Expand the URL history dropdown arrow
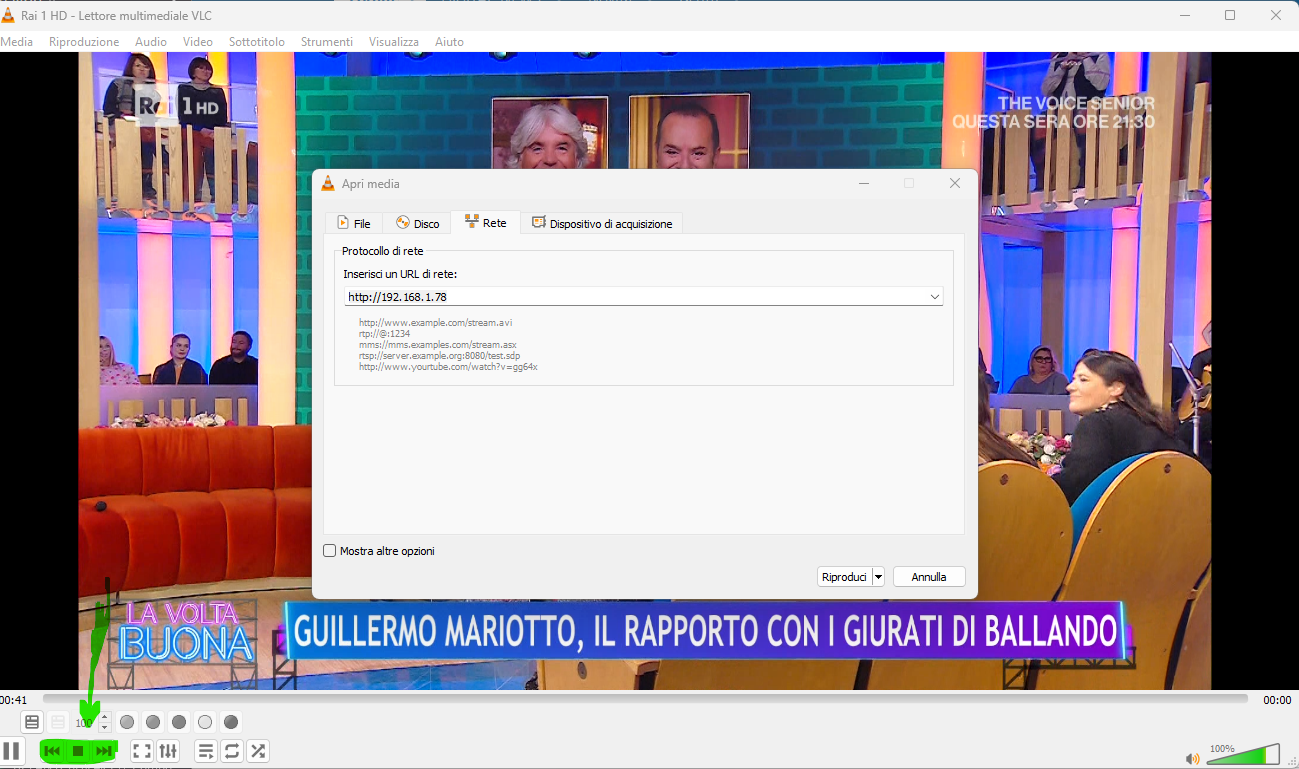The image size is (1299, 769). (934, 297)
